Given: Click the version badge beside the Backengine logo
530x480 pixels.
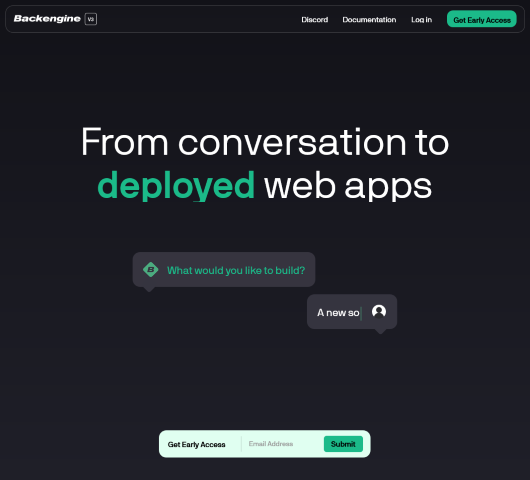Looking at the screenshot, I should 91,19.
